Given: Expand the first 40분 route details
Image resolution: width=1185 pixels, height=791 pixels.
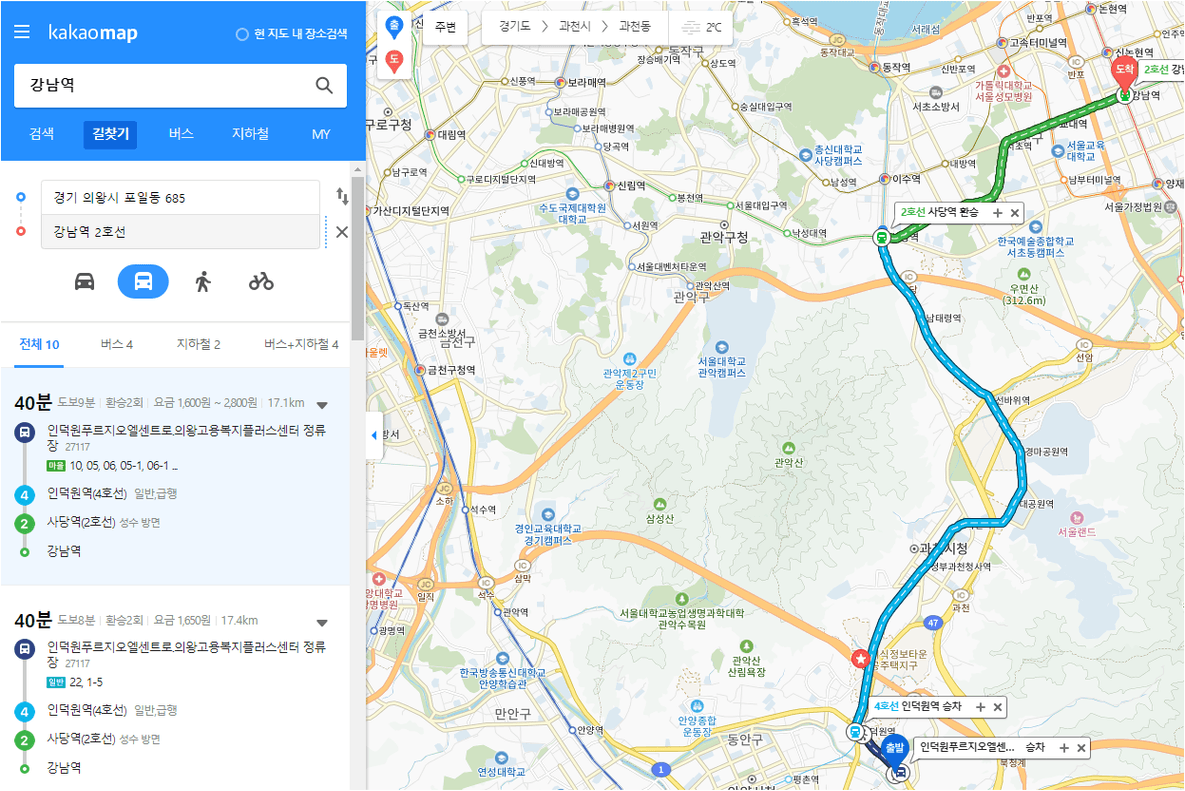Looking at the screenshot, I should pyautogui.click(x=322, y=405).
